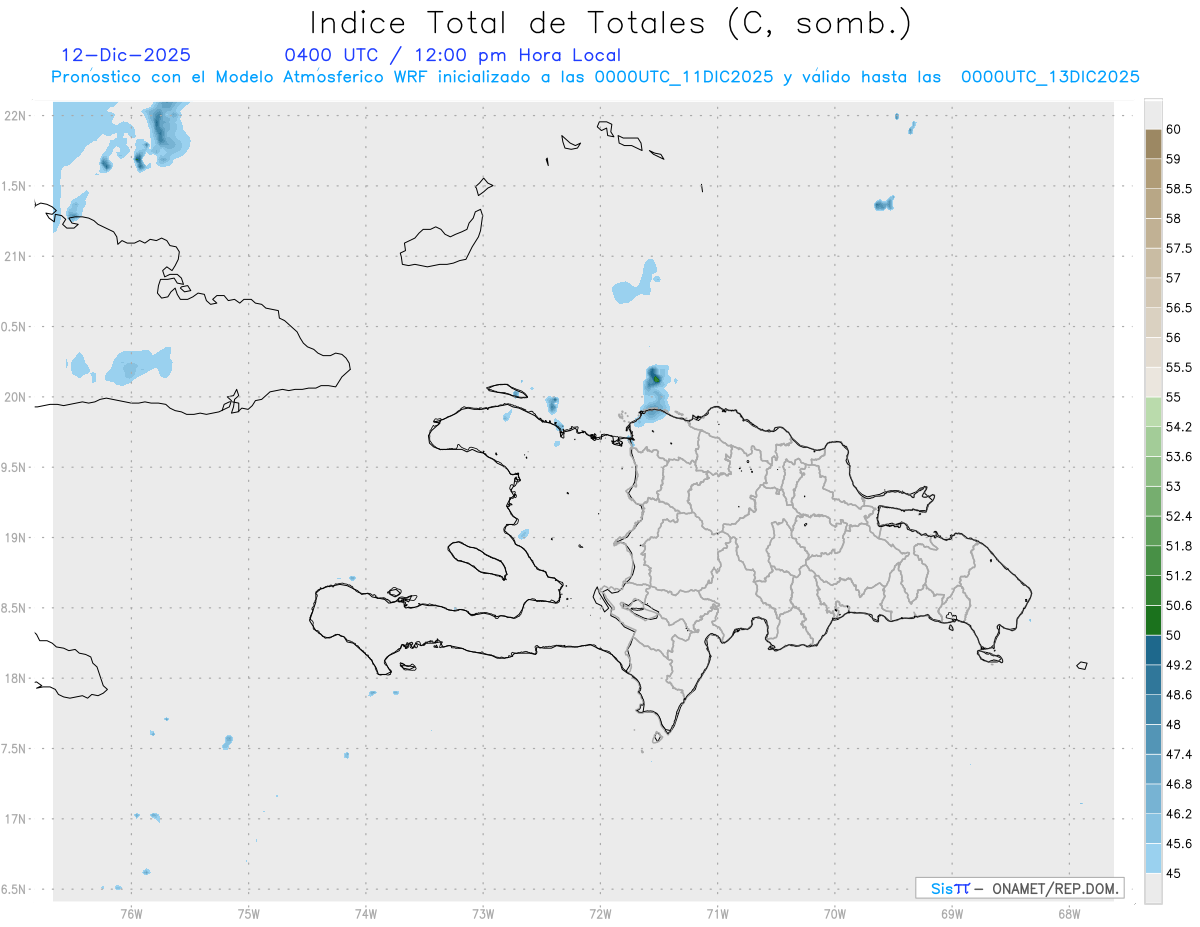Pick the pale beige swatch between 55 and 55.5
Viewport: 1200px width, 927px height.
pos(1153,382)
